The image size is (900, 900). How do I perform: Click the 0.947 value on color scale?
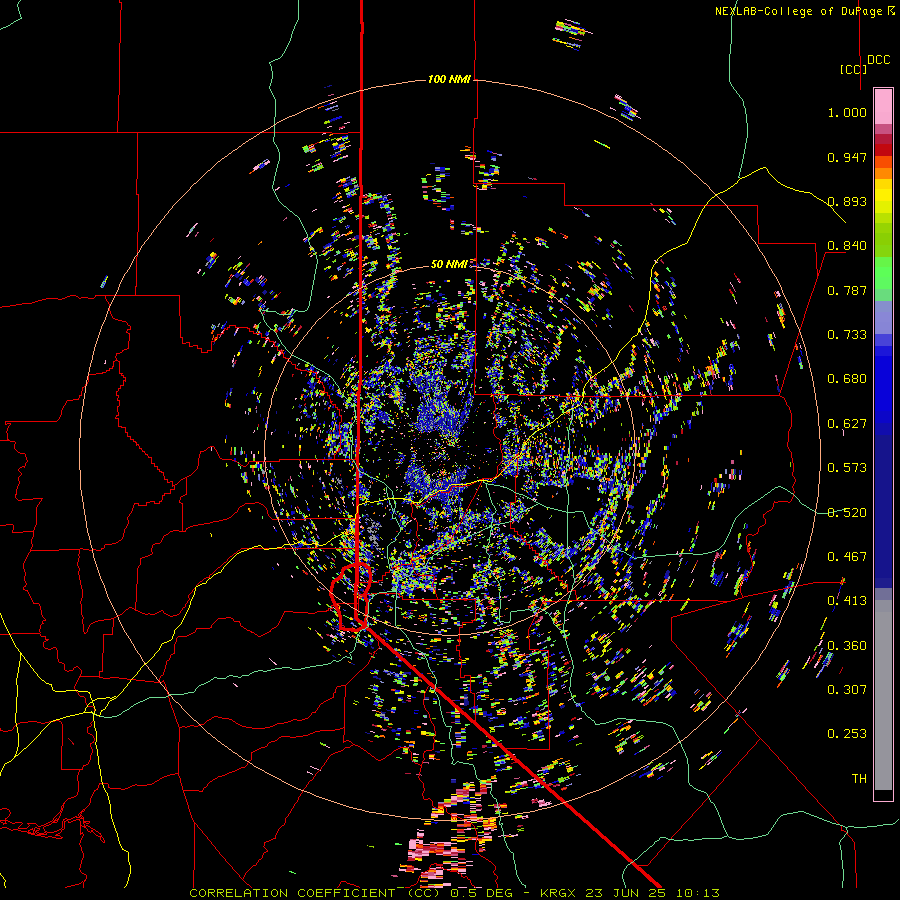tap(847, 157)
